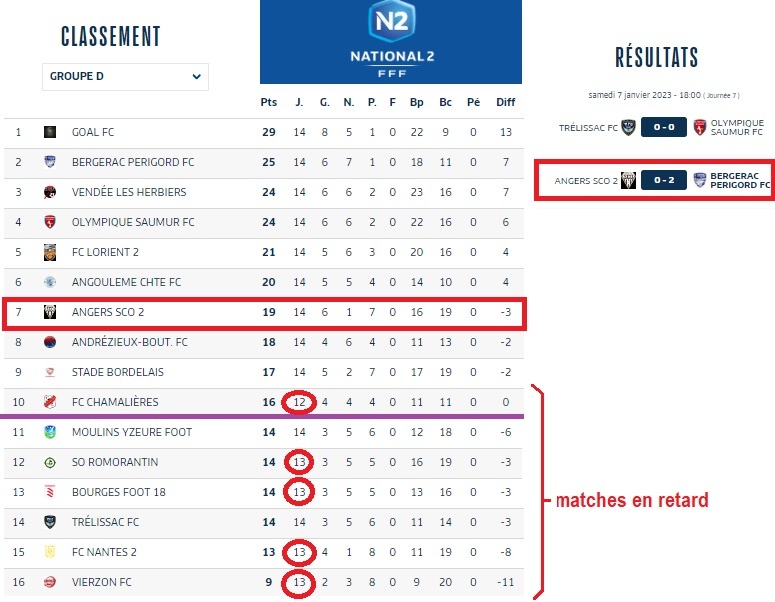This screenshot has width=775, height=602.
Task: Open the GROUPE D dropdown
Action: [125, 76]
